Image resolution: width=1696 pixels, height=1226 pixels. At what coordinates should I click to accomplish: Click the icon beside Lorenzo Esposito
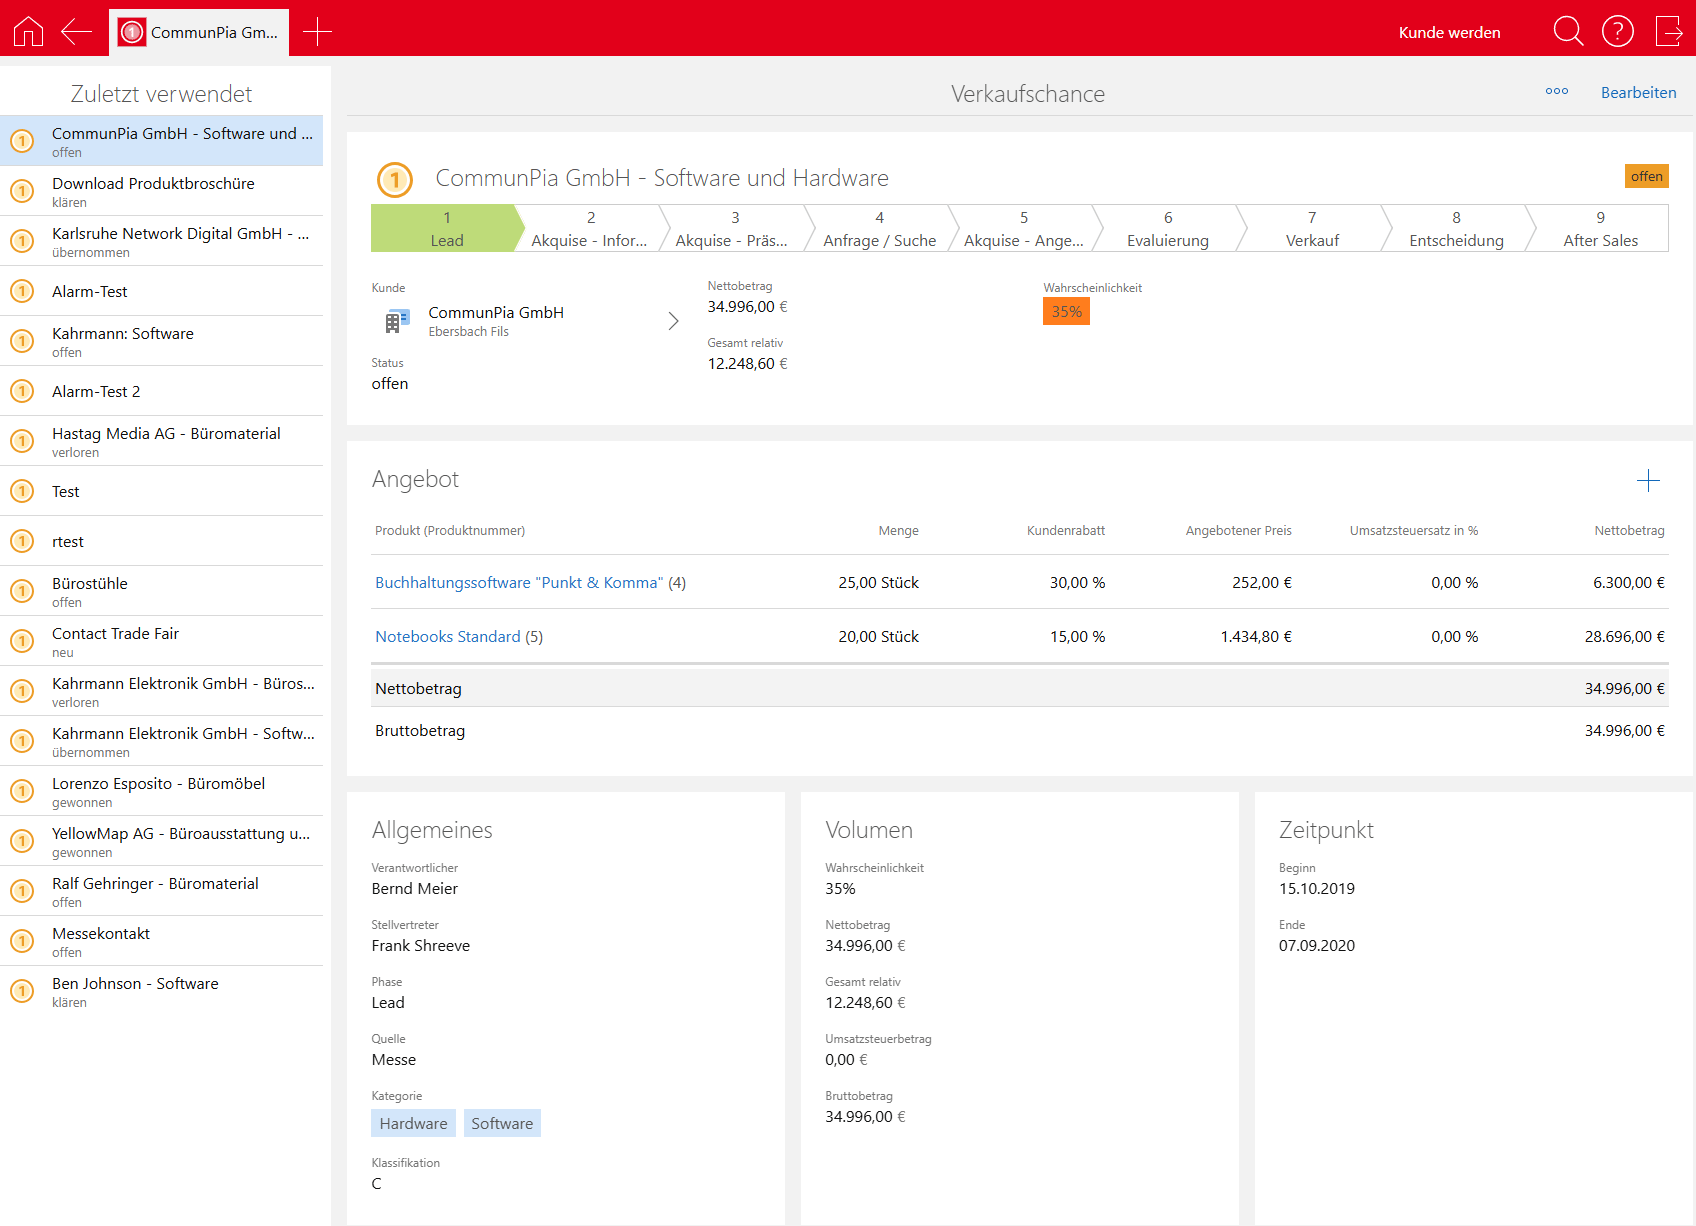click(x=22, y=791)
